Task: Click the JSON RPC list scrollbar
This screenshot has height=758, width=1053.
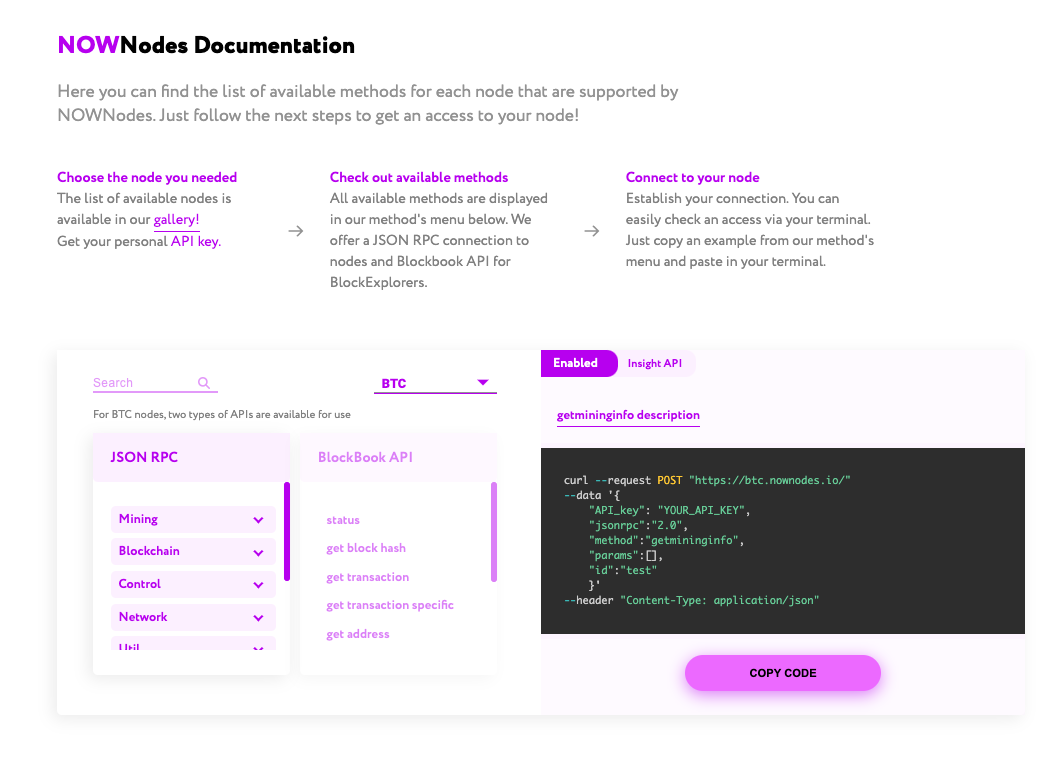Action: pos(287,531)
